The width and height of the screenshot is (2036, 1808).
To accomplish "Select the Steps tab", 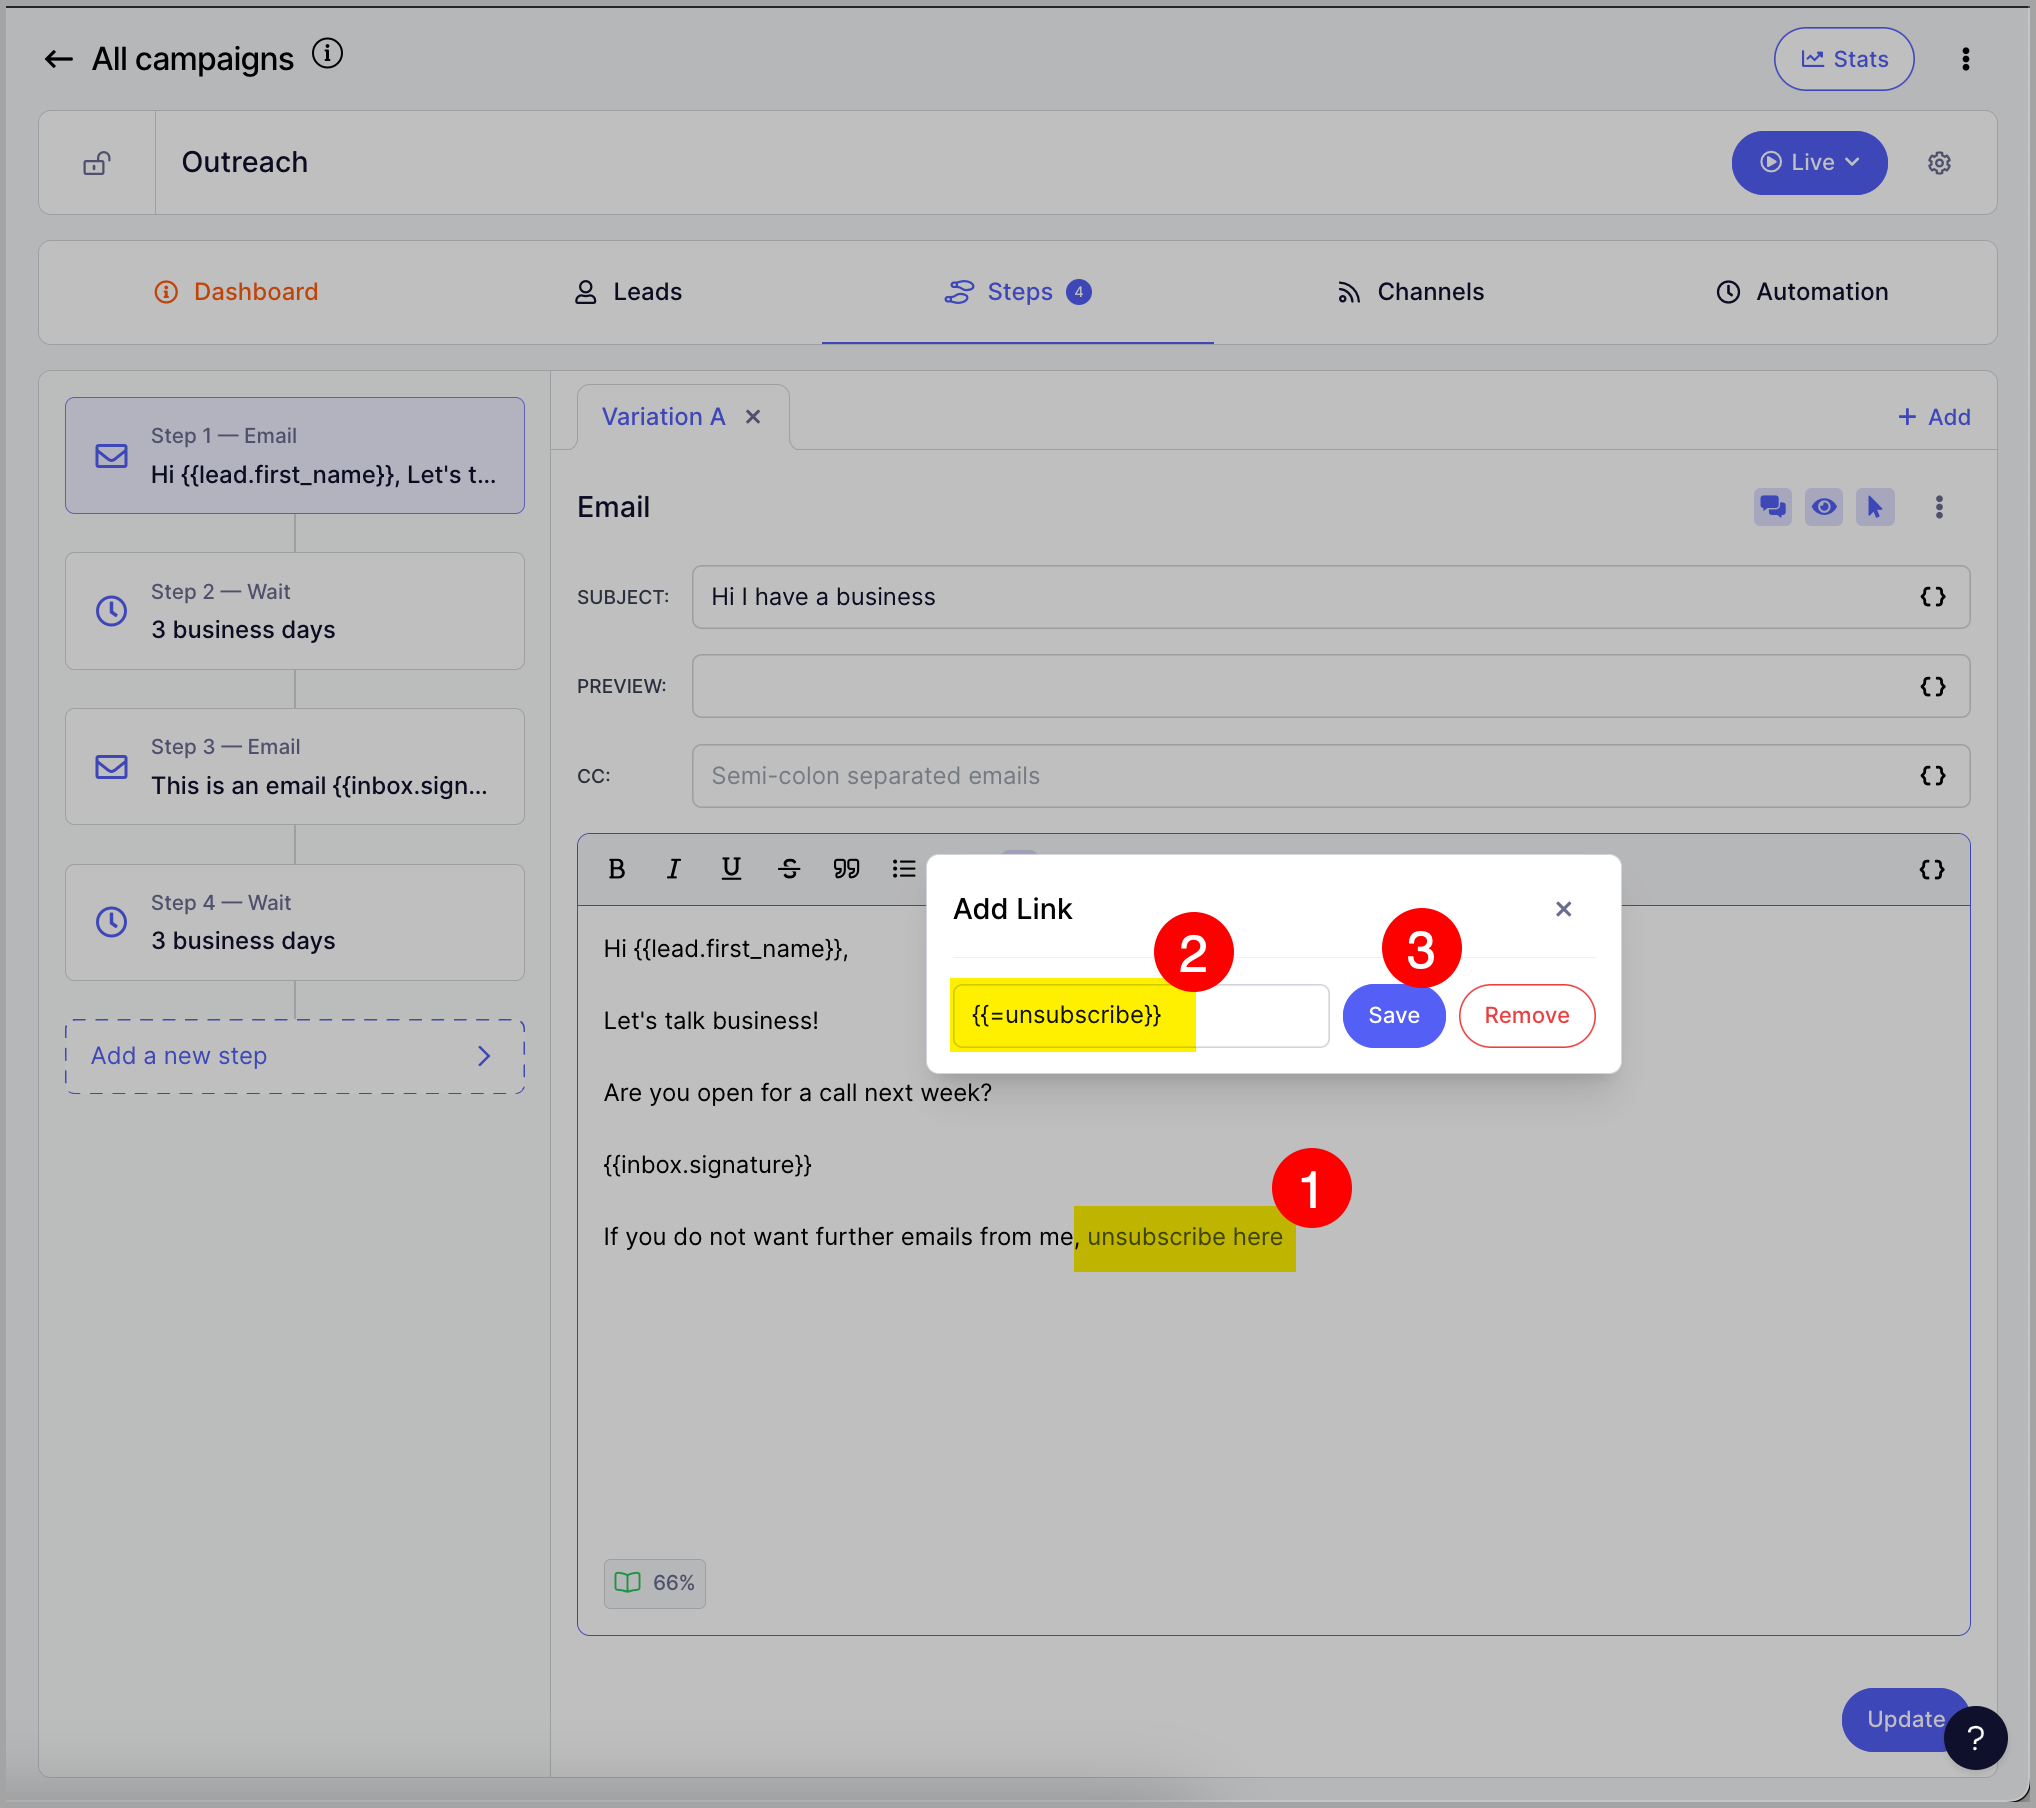I will pos(1018,292).
